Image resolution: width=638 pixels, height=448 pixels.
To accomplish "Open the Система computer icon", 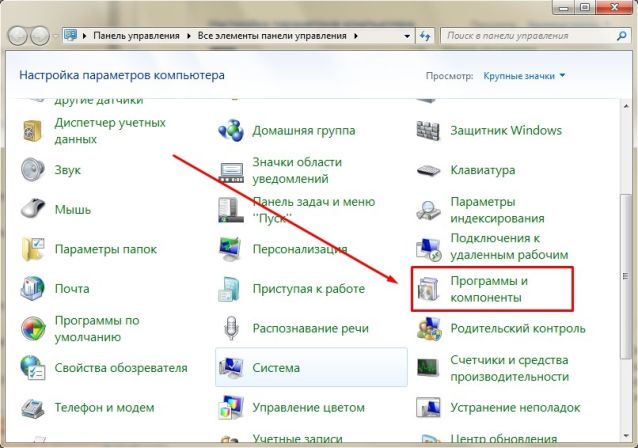I will tap(231, 367).
